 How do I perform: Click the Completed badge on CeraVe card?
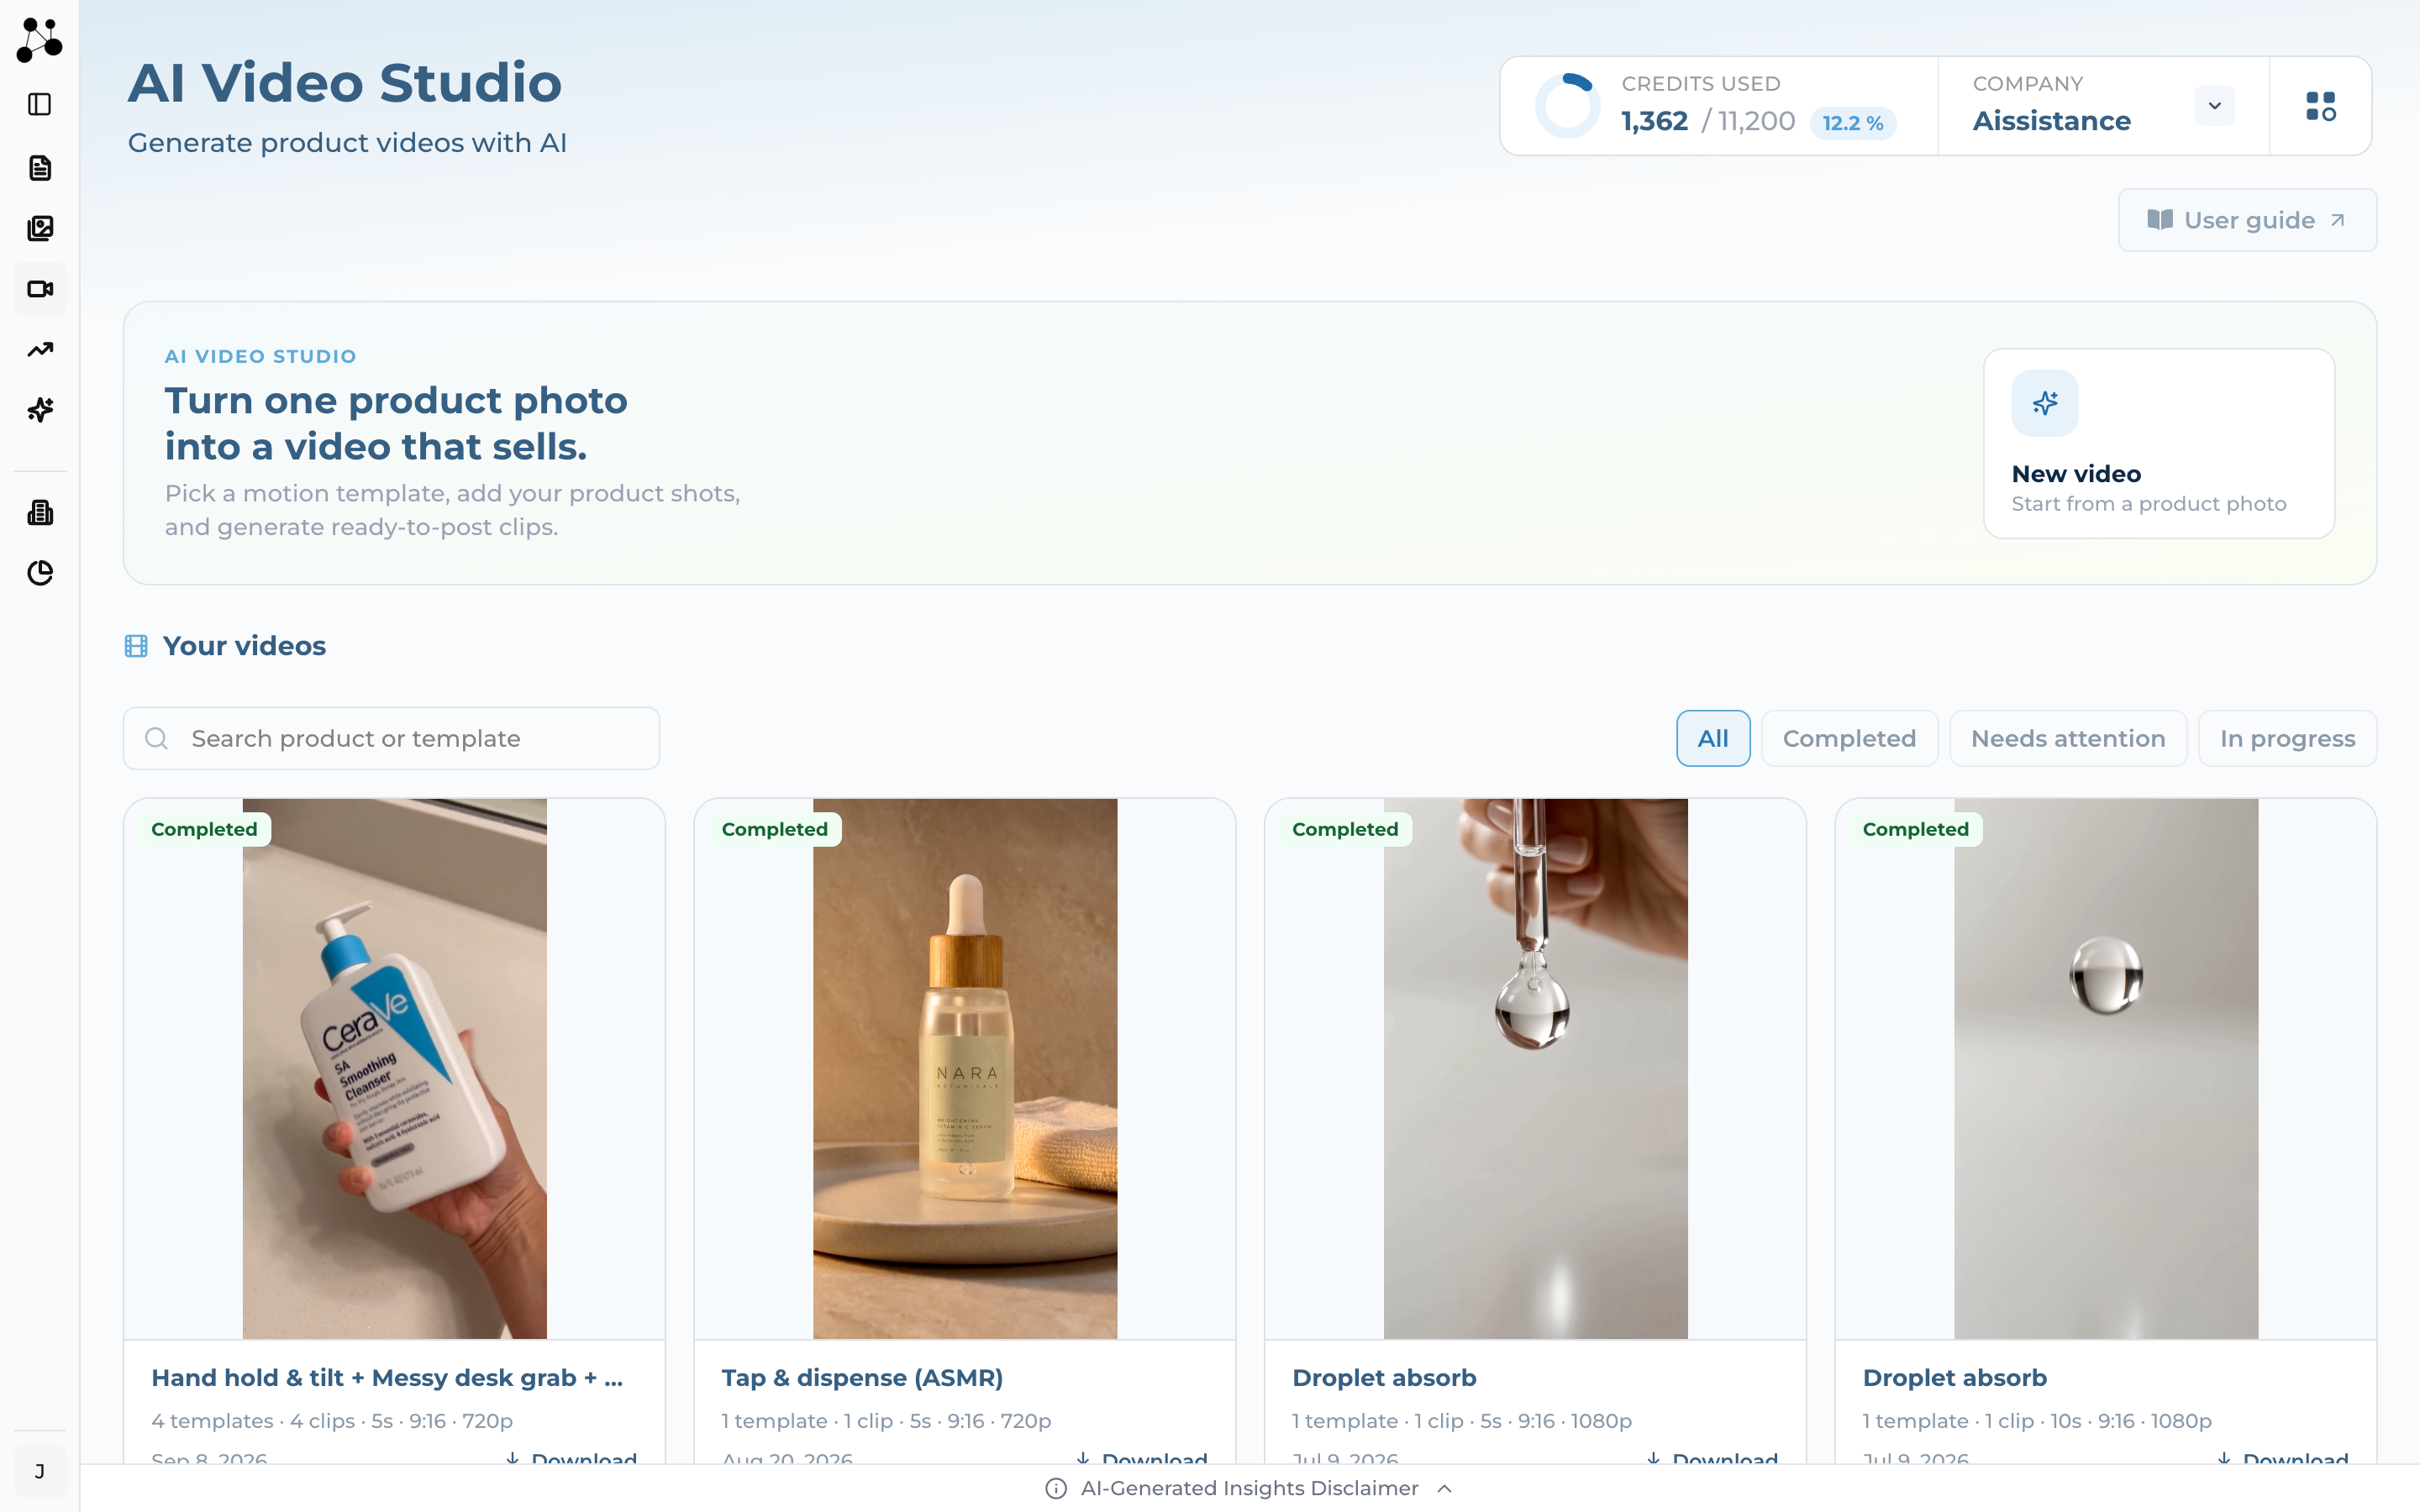coord(204,829)
